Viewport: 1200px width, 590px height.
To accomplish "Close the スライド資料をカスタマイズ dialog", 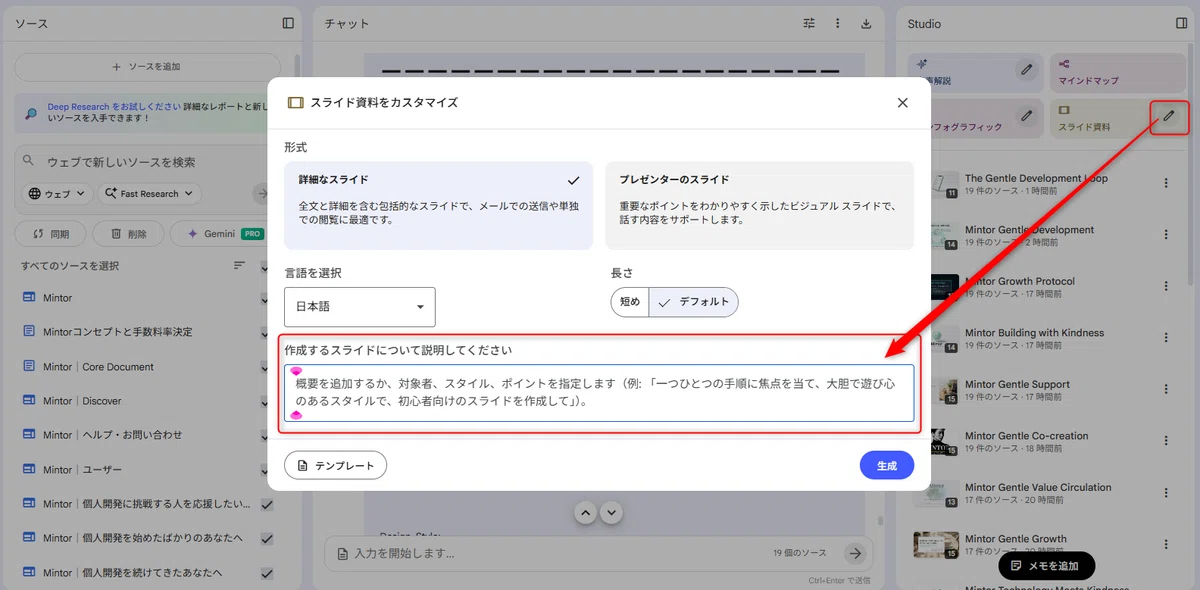I will [x=902, y=102].
